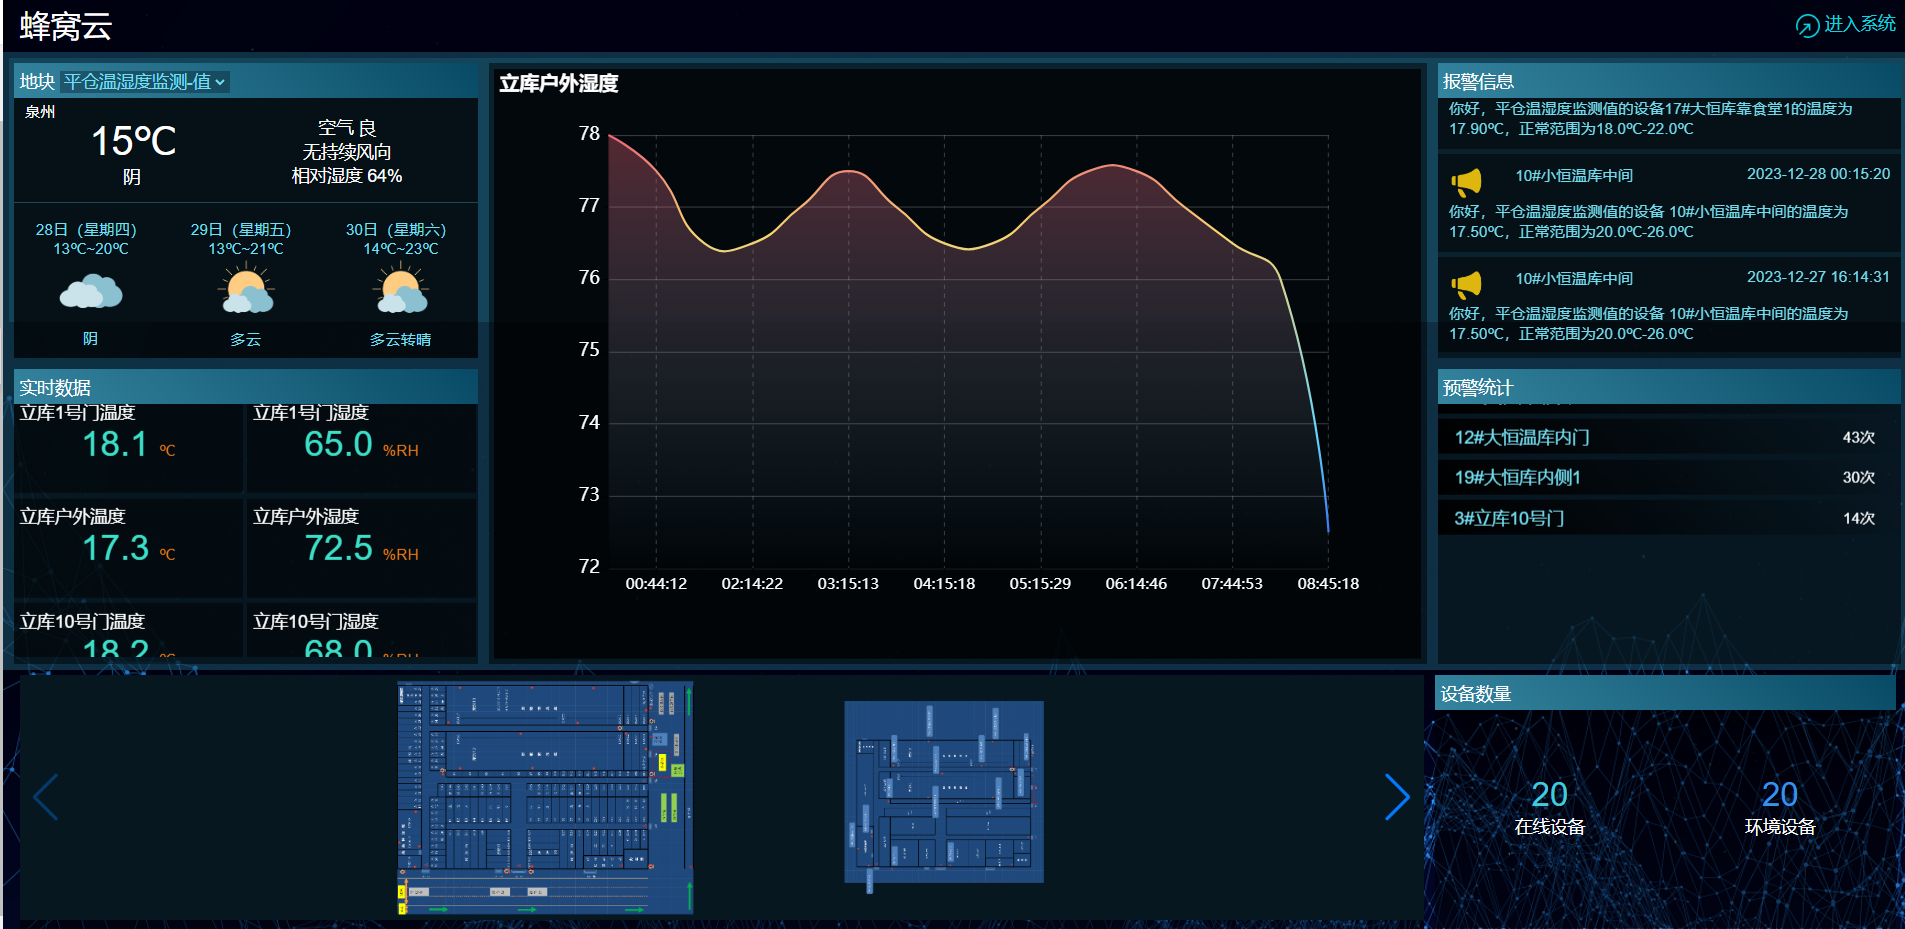Click the 17#大恒库靠食堂1 alarm message

pyautogui.click(x=1651, y=118)
